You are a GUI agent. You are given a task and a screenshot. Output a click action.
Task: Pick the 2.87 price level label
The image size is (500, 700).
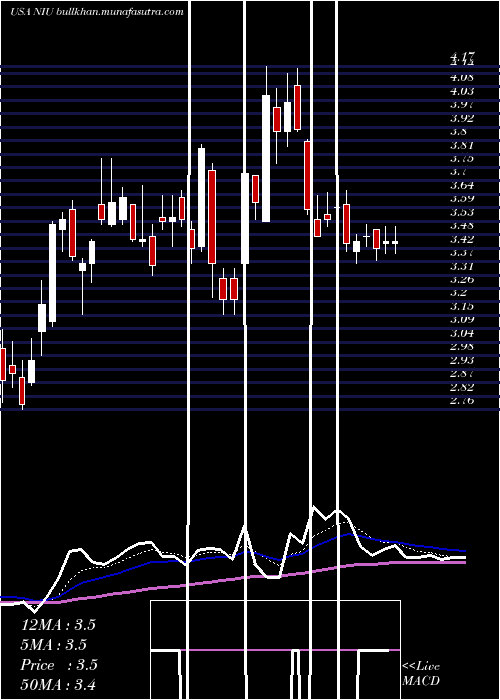click(x=462, y=373)
